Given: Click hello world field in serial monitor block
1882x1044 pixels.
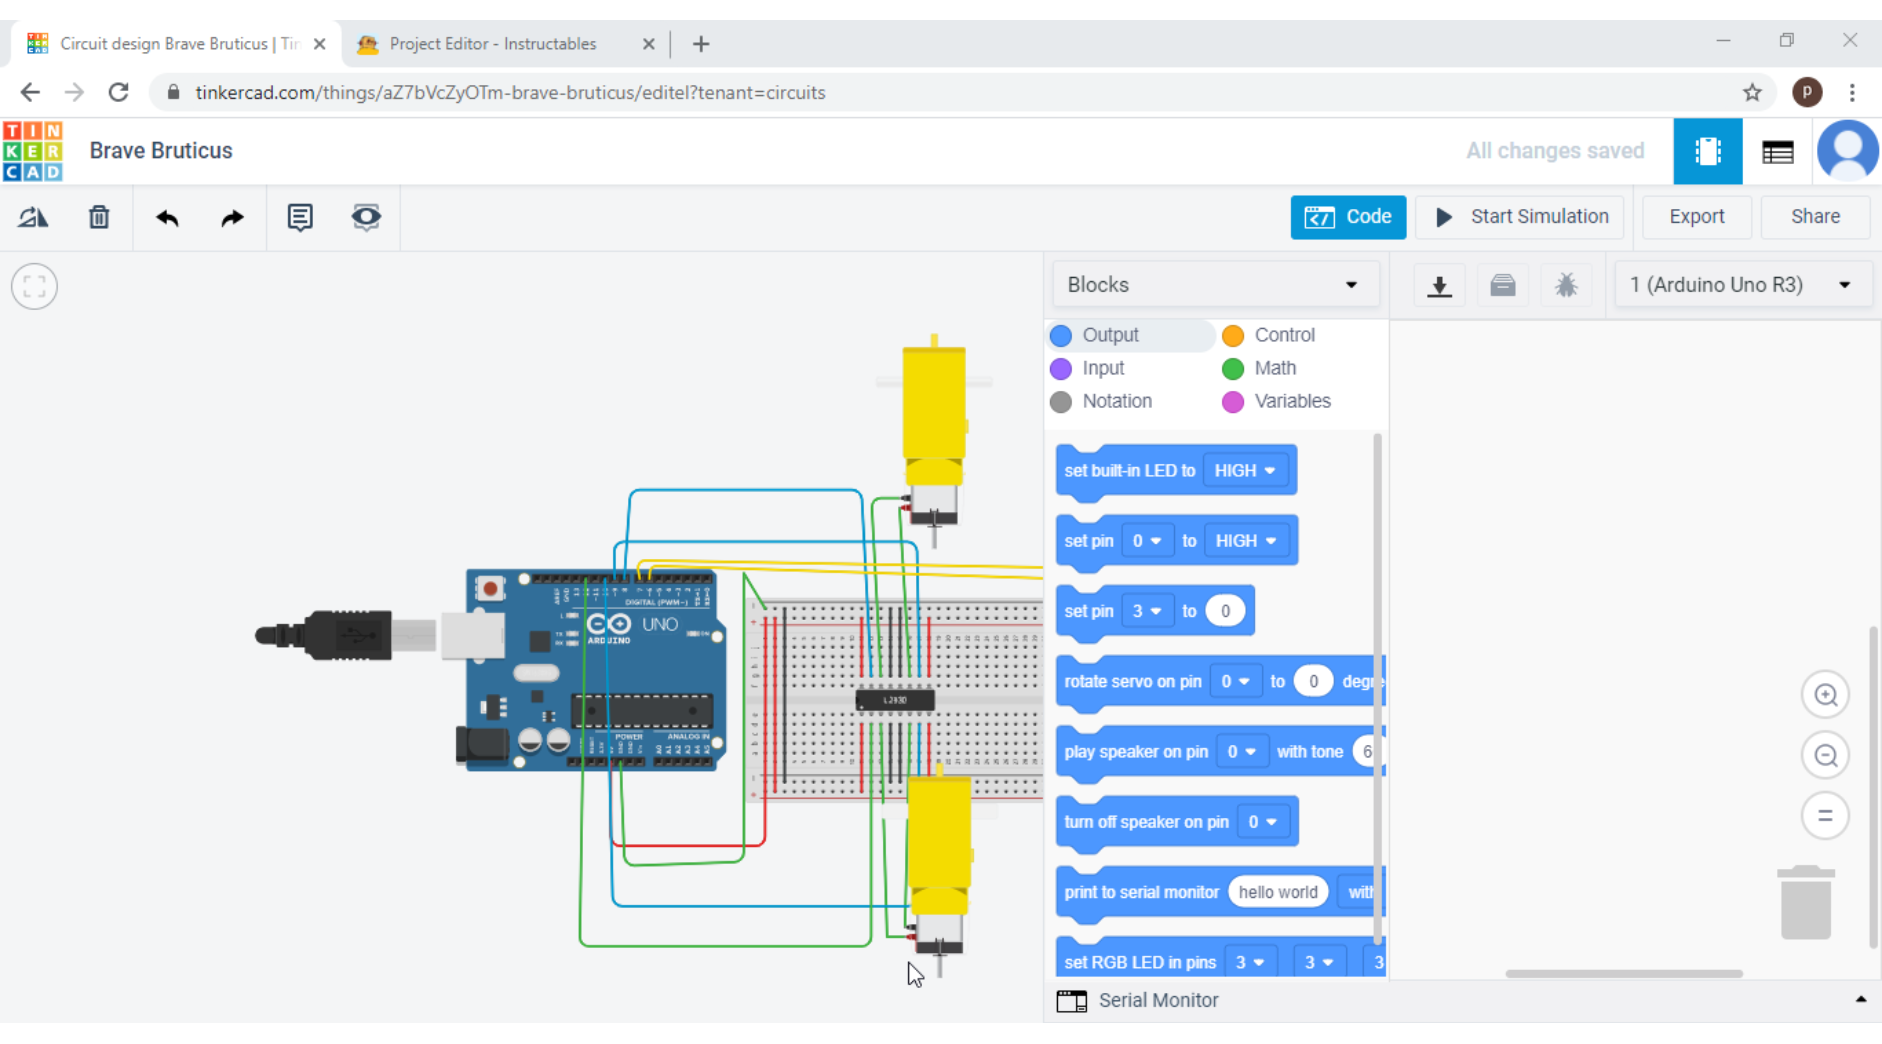Looking at the screenshot, I should [1278, 892].
